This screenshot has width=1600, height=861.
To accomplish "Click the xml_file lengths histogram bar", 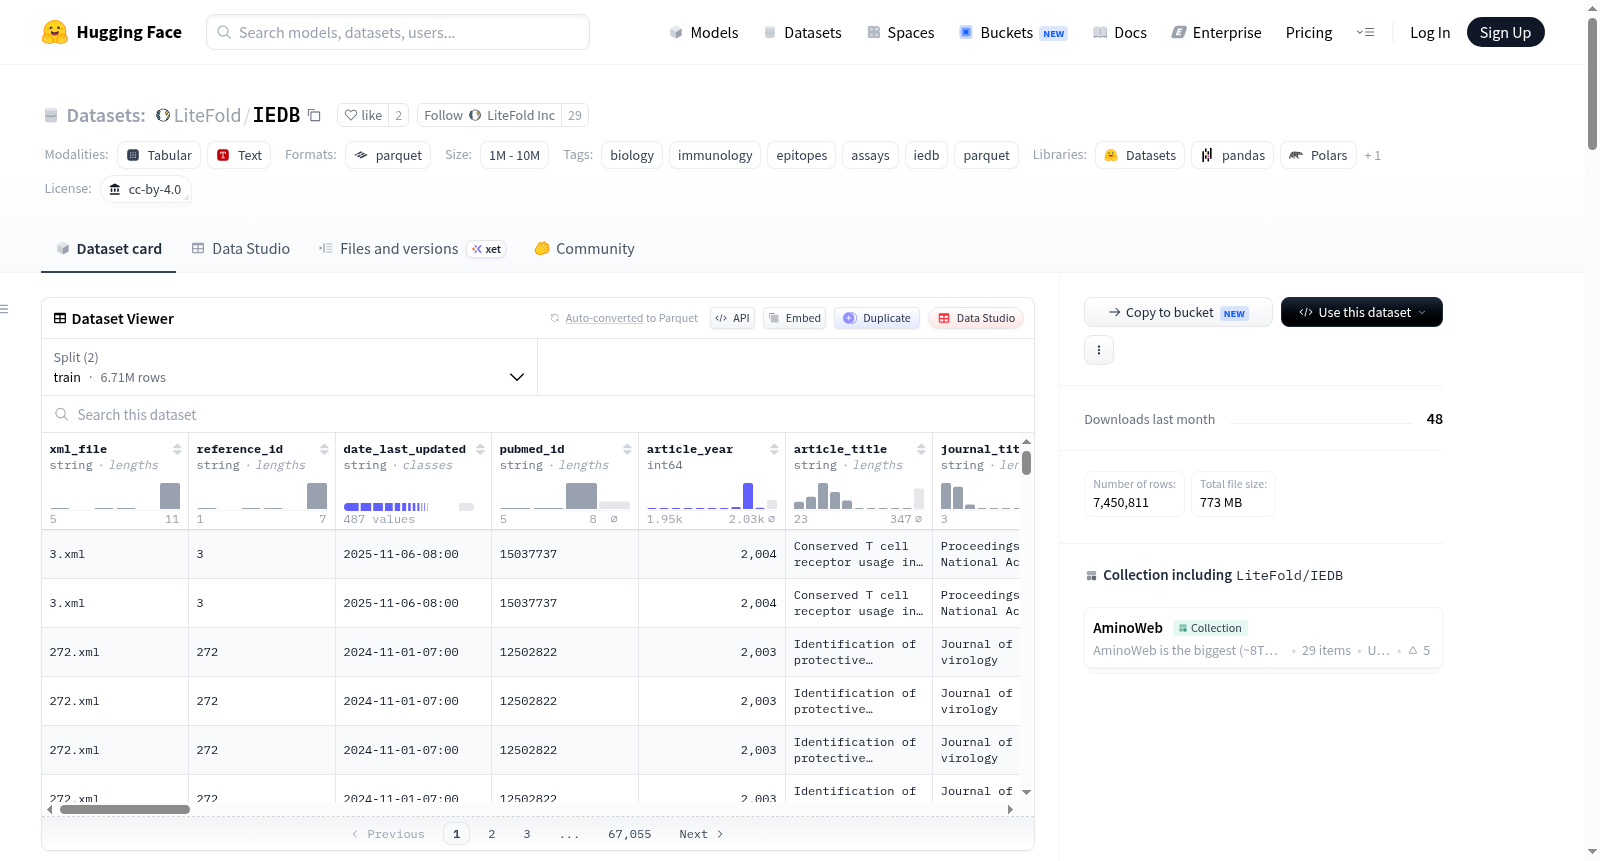I will pos(170,496).
